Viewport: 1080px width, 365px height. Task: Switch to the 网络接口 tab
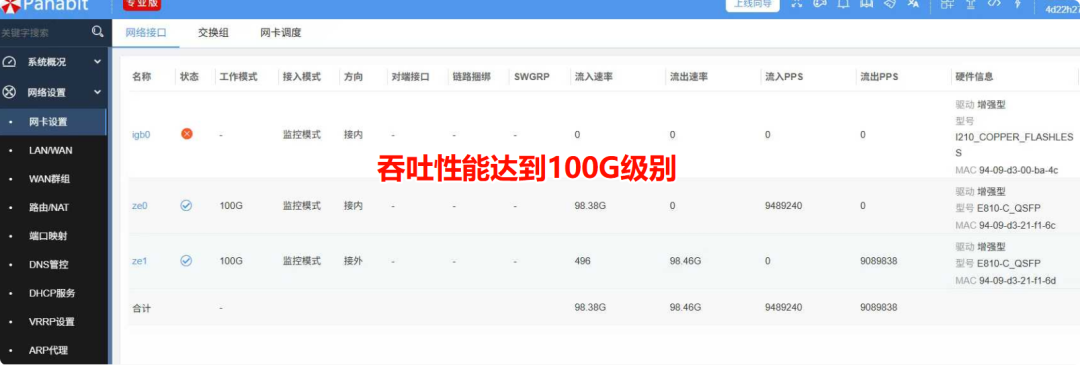pyautogui.click(x=146, y=32)
